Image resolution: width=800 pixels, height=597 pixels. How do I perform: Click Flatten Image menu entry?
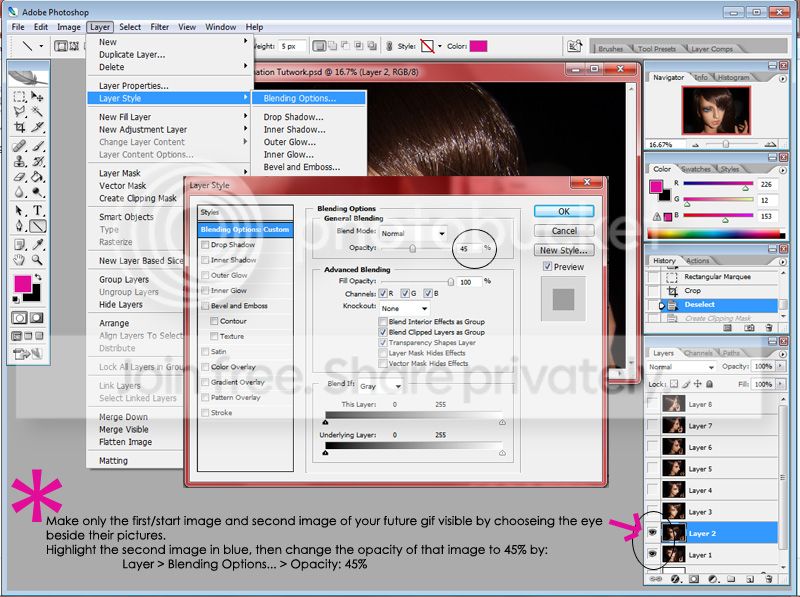[126, 442]
